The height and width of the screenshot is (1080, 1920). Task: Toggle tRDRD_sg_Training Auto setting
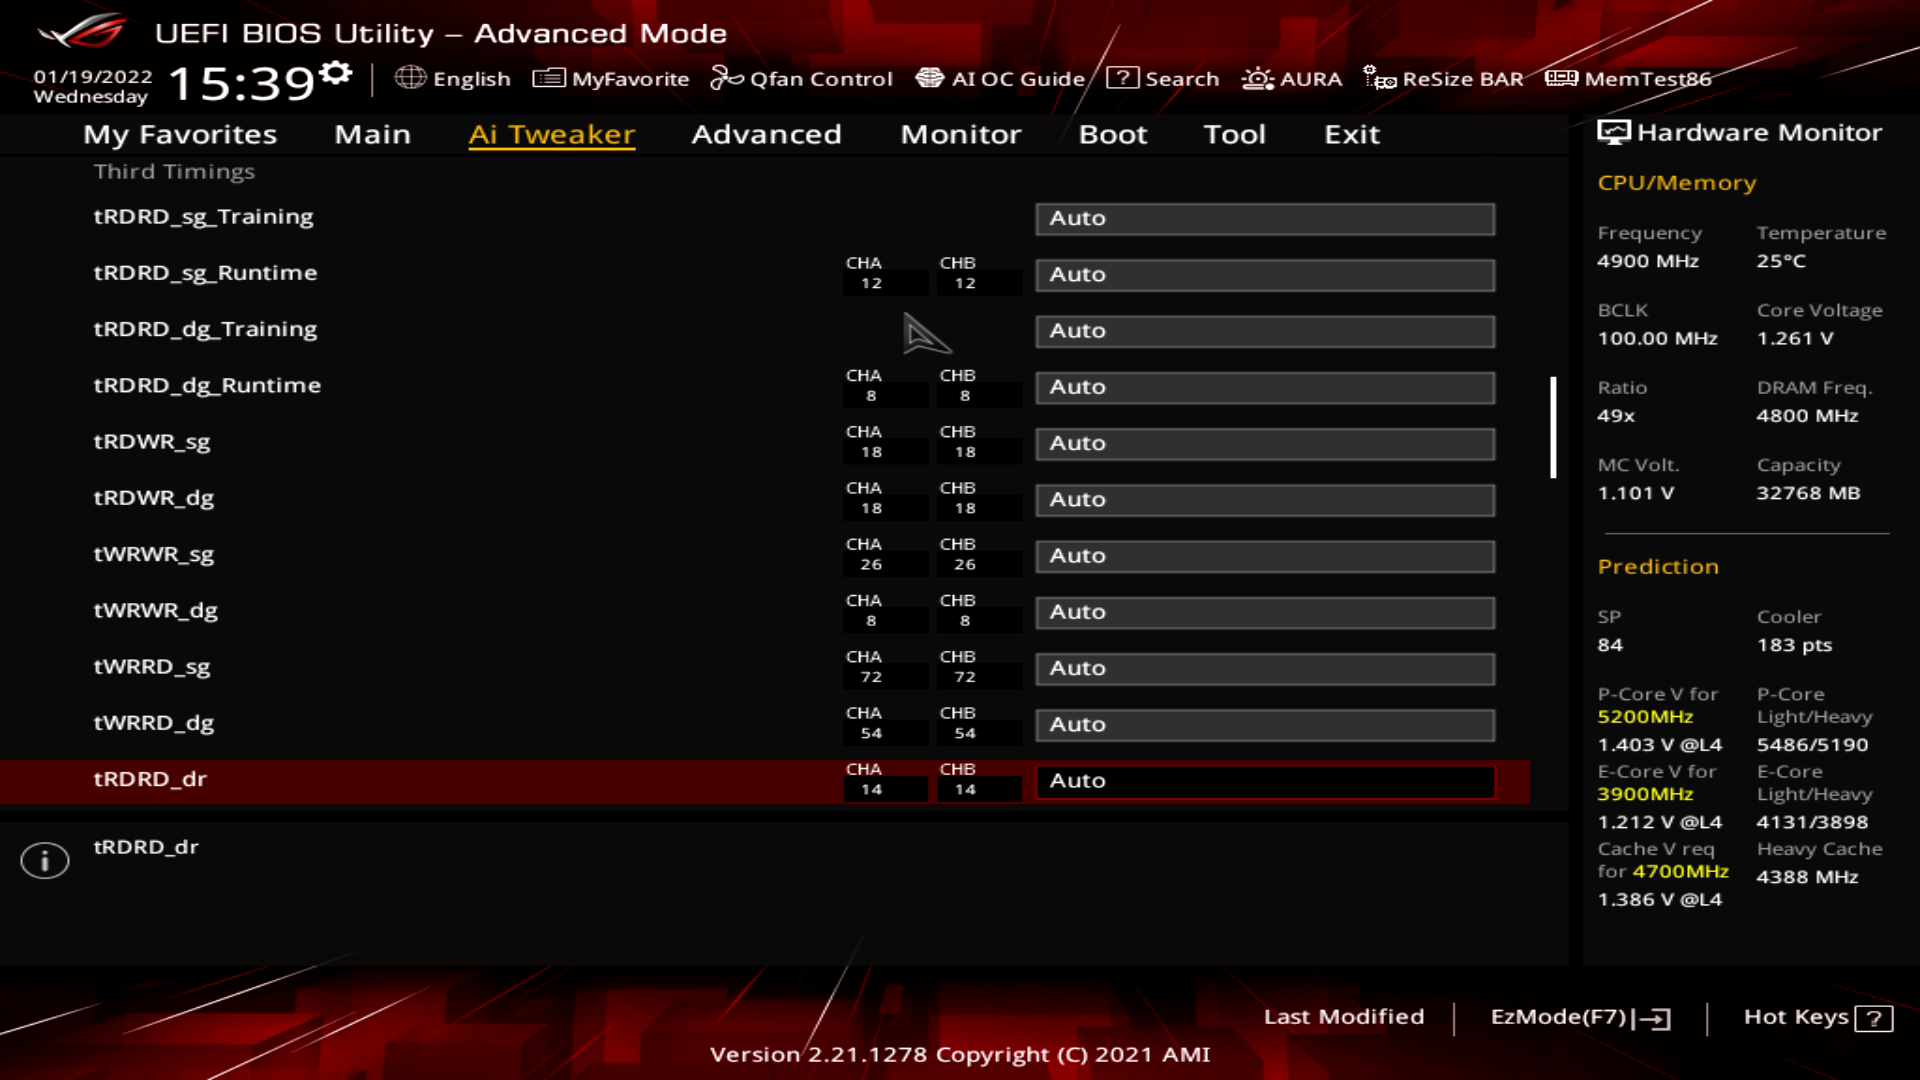(x=1265, y=216)
